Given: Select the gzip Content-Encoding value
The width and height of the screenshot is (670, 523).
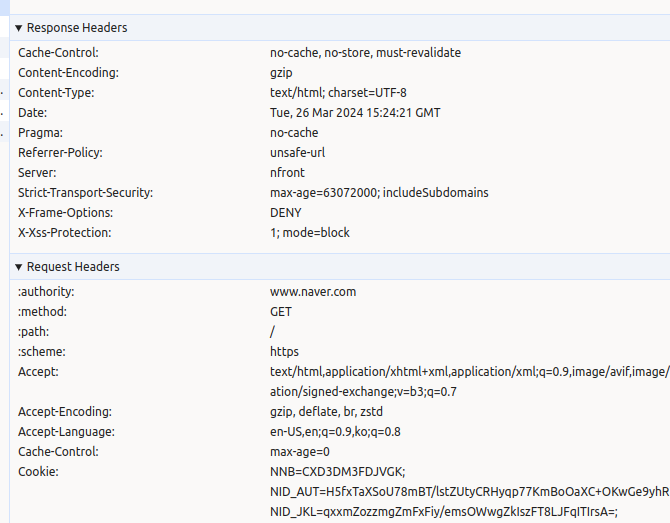Looking at the screenshot, I should click(x=281, y=73).
